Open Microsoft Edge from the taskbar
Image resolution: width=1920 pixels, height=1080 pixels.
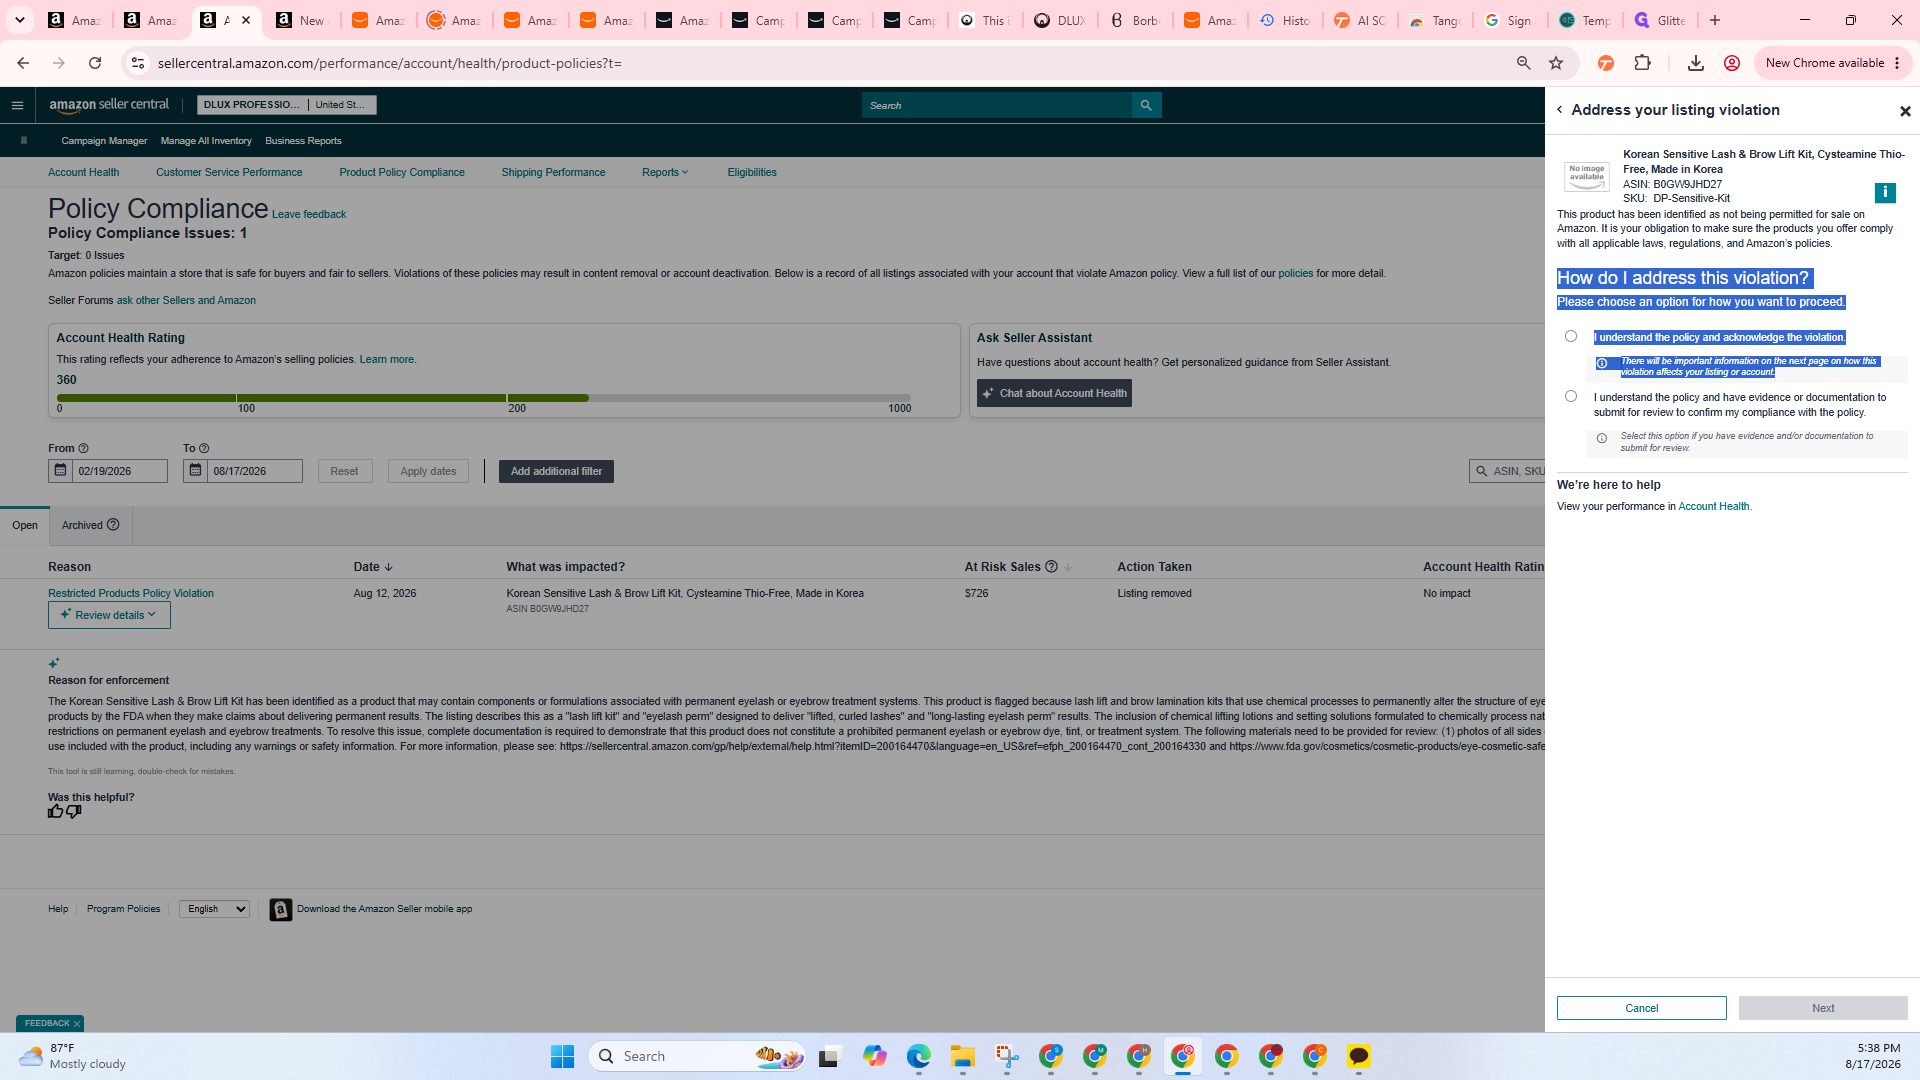tap(919, 1056)
